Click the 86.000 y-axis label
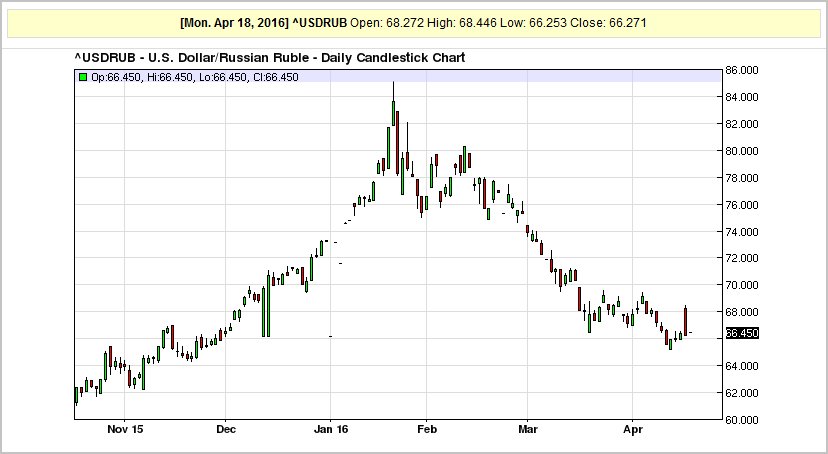 click(742, 70)
